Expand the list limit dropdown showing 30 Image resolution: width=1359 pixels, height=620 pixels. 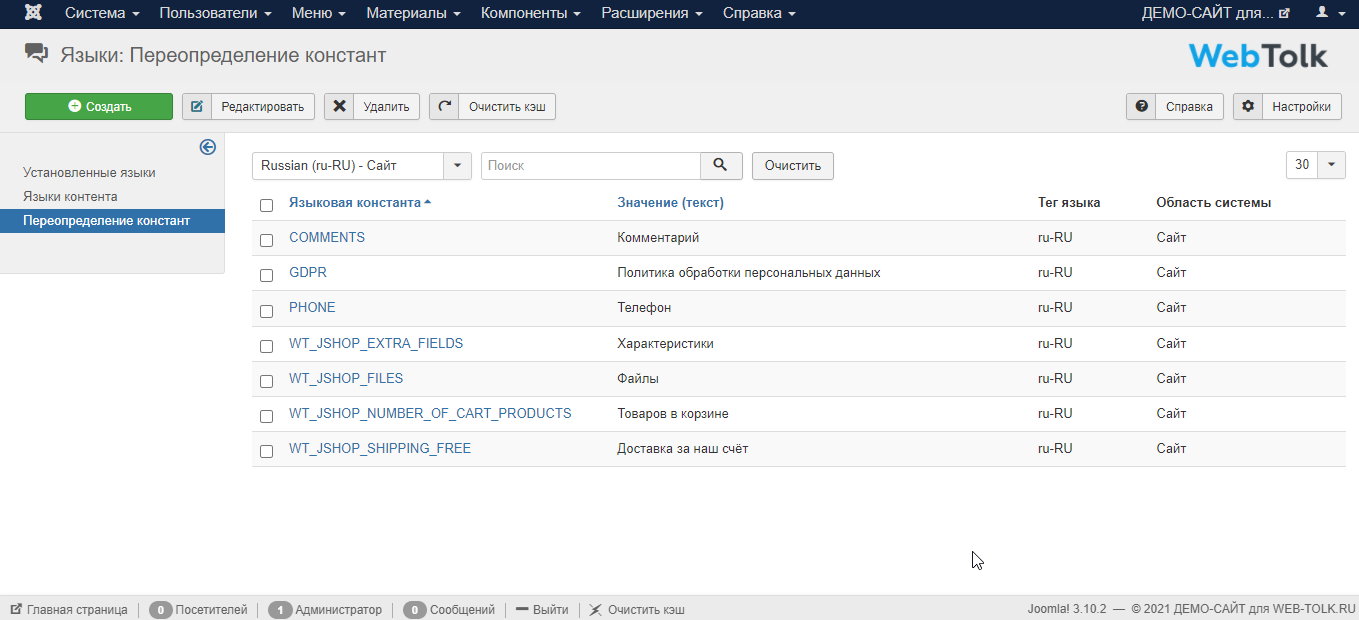pyautogui.click(x=1315, y=165)
